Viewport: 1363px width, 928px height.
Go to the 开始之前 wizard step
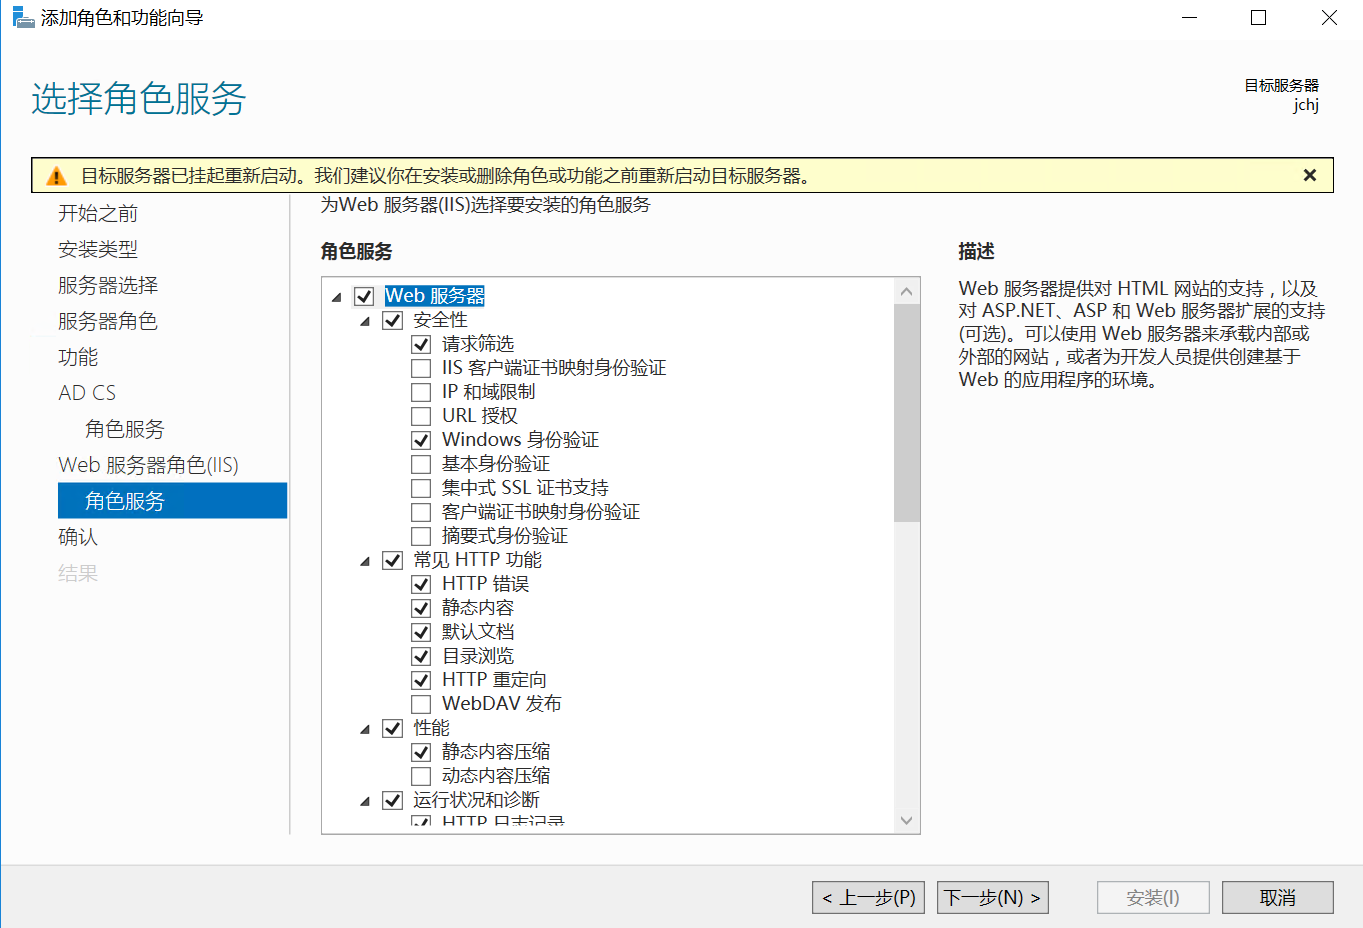98,213
